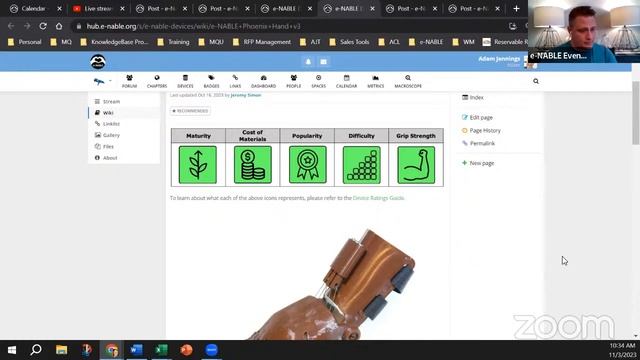This screenshot has height=360, width=640.
Task: Open a new browser tab
Action: coord(516,9)
